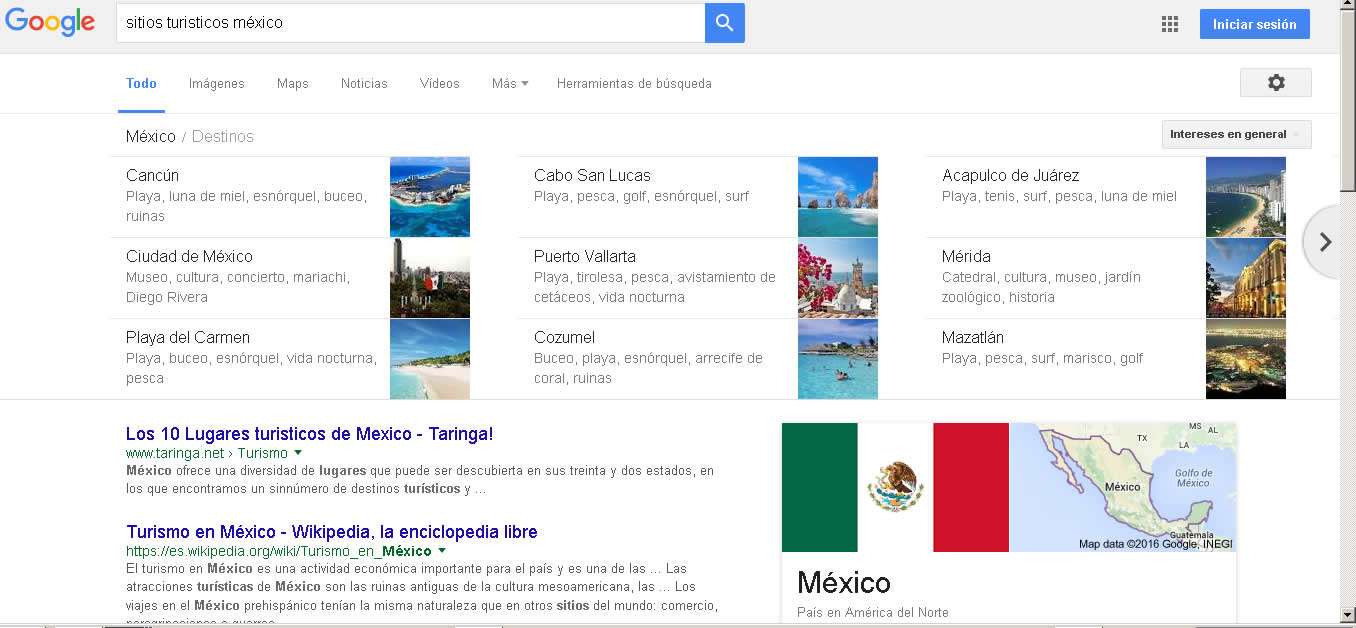Click the Destinos breadcrumb
The width and height of the screenshot is (1356, 628).
223,136
